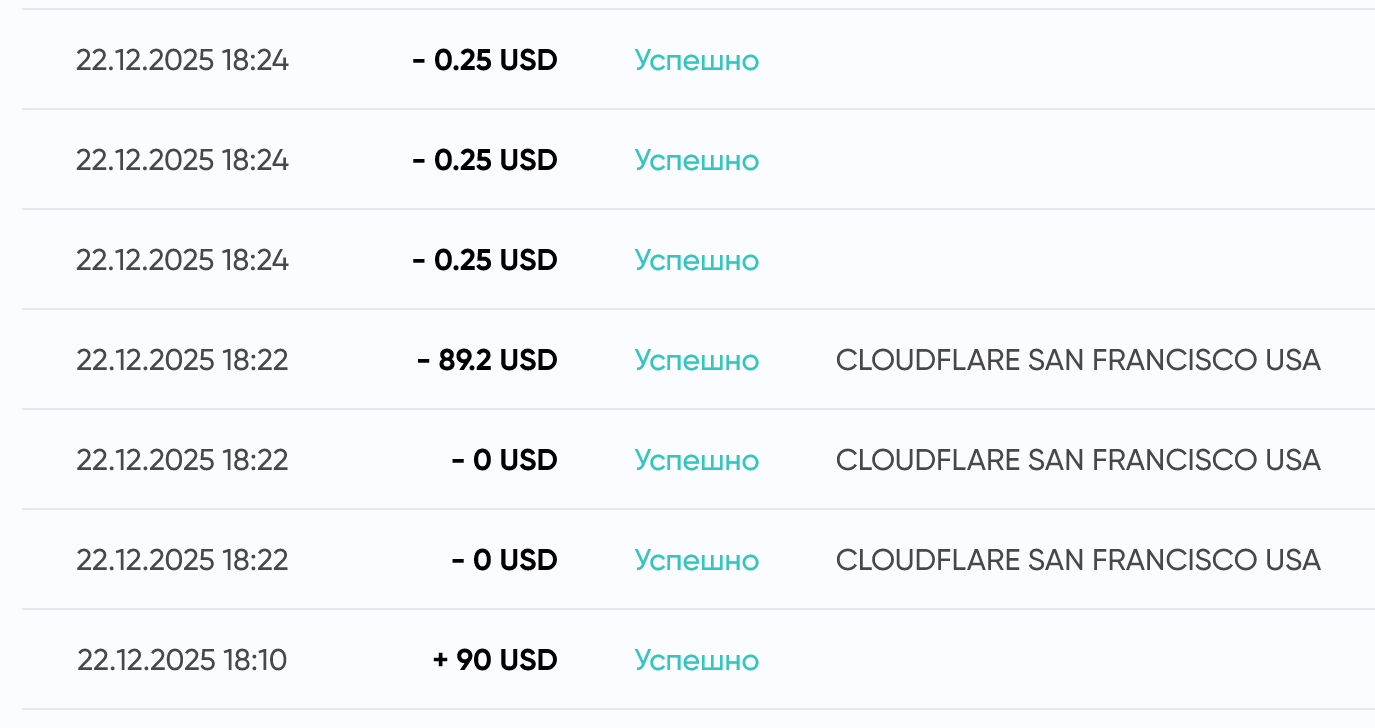Screen dimensions: 1375x728
Task: Click "Успешно" in the upper -0 USD row
Action: [x=697, y=460]
